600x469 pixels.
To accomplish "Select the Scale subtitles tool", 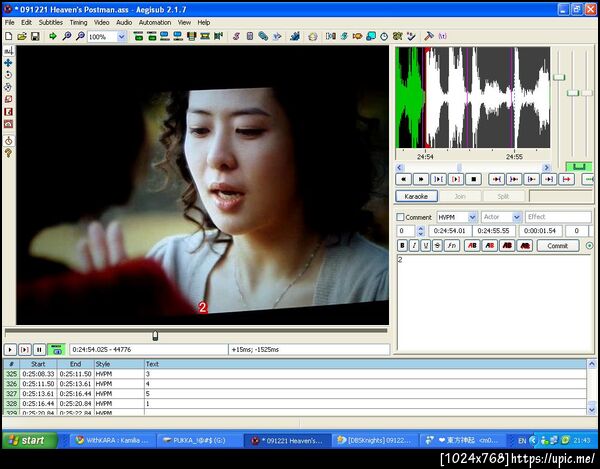I will pyautogui.click(x=8, y=99).
